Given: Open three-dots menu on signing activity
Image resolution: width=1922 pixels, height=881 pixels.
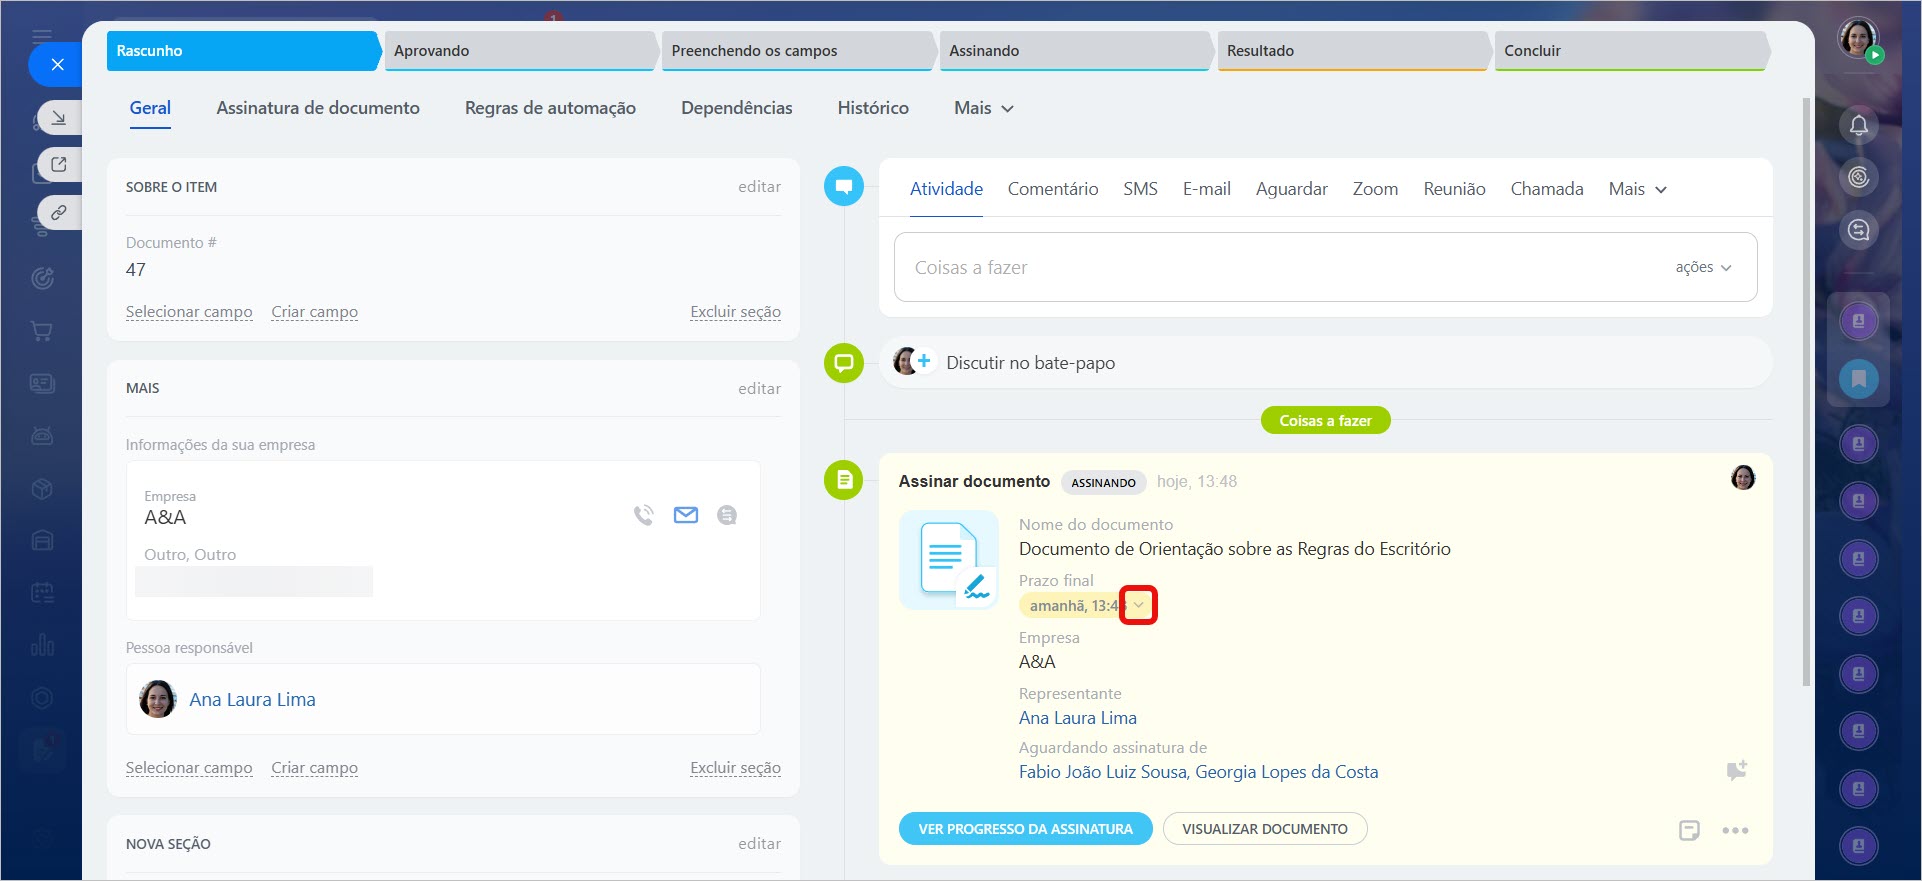Looking at the screenshot, I should coord(1735,830).
